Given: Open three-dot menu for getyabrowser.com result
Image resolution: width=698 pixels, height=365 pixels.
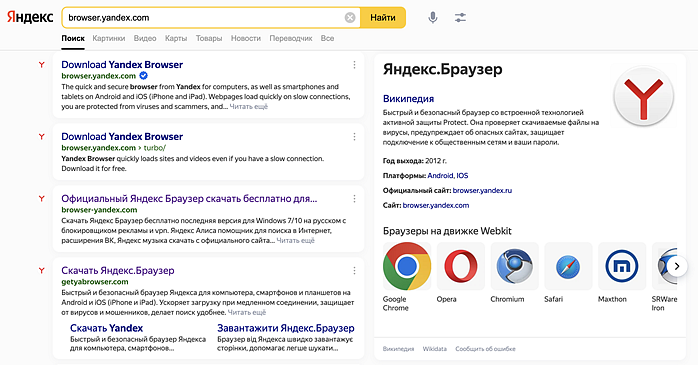Looking at the screenshot, I should [354, 271].
